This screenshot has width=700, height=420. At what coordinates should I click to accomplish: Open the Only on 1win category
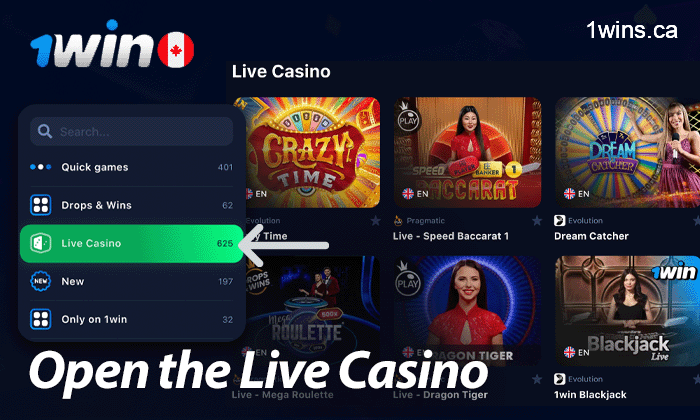pos(131,319)
